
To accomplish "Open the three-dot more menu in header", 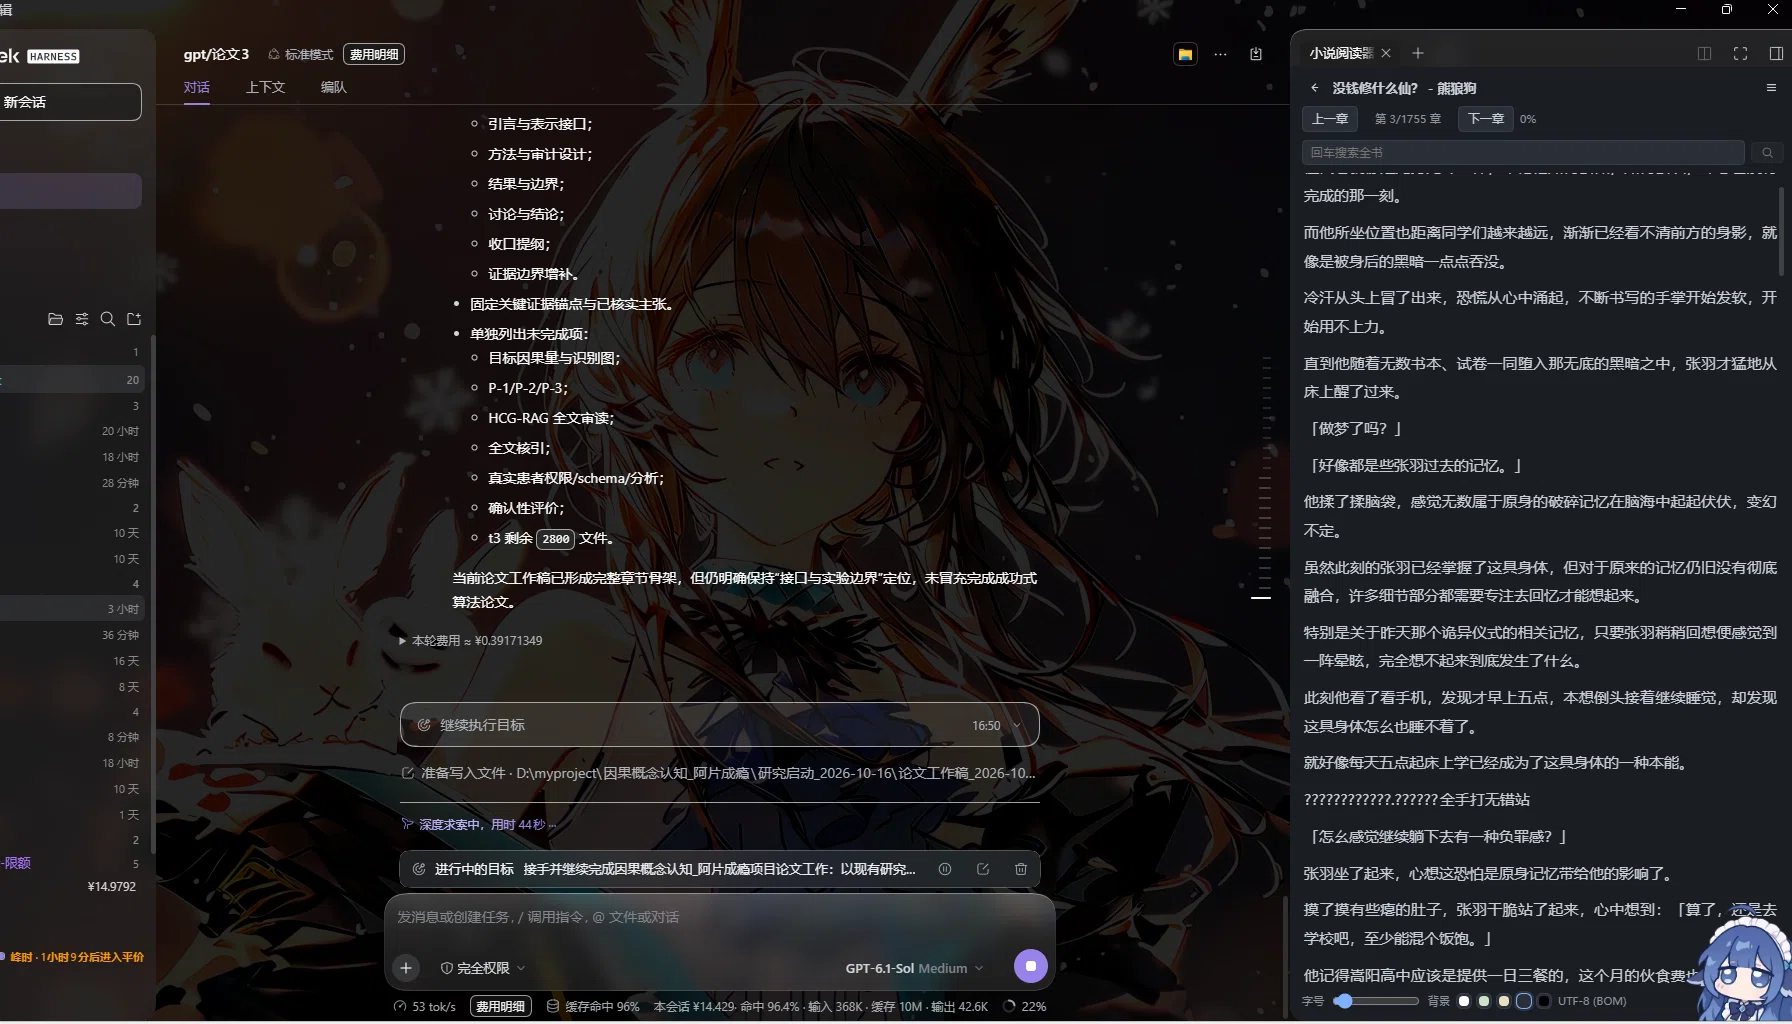I will tap(1220, 54).
